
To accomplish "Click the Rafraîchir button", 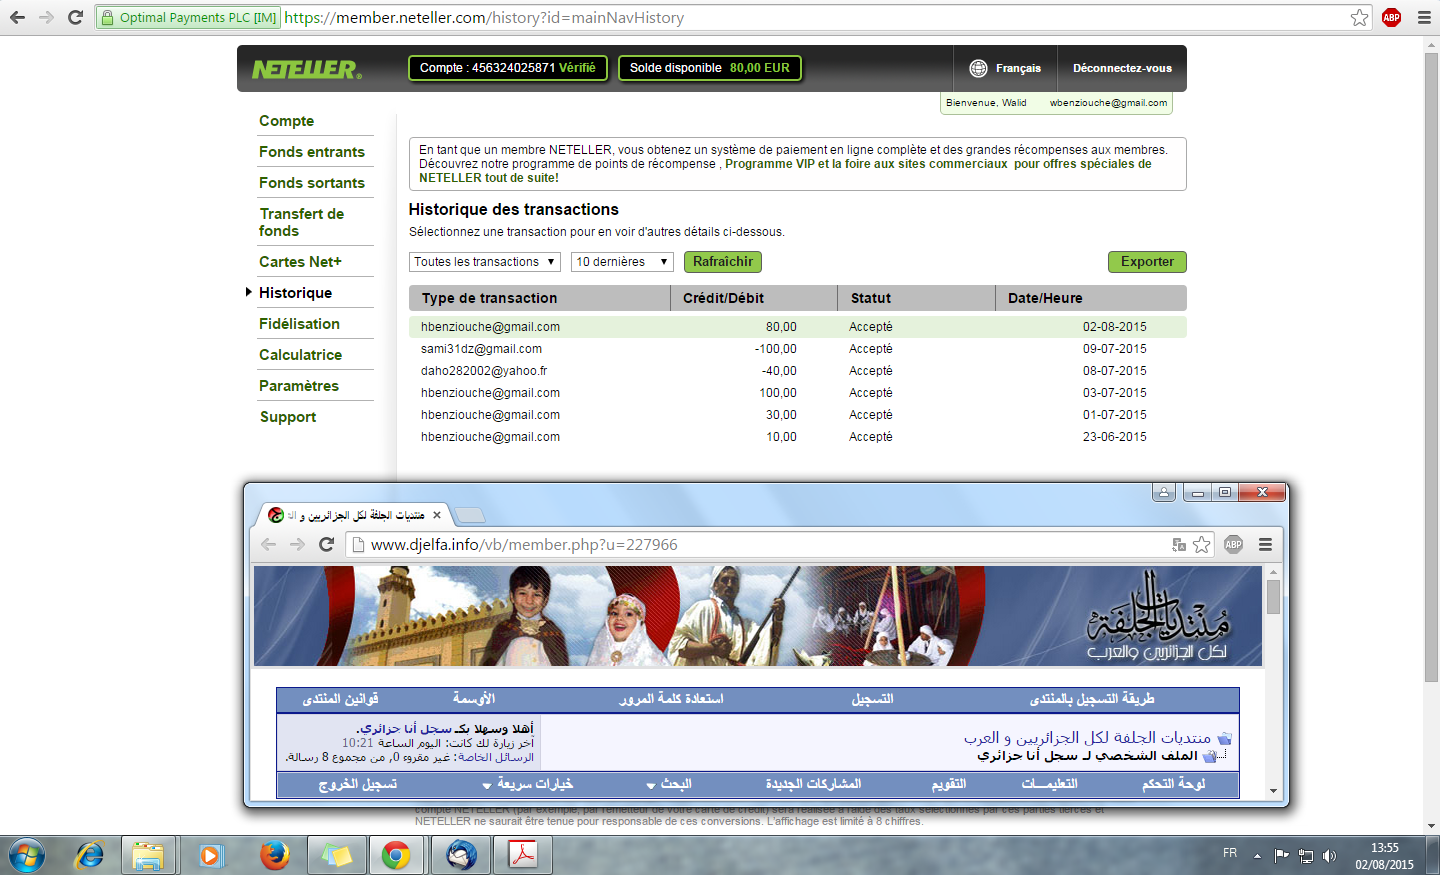I will pyautogui.click(x=723, y=262).
